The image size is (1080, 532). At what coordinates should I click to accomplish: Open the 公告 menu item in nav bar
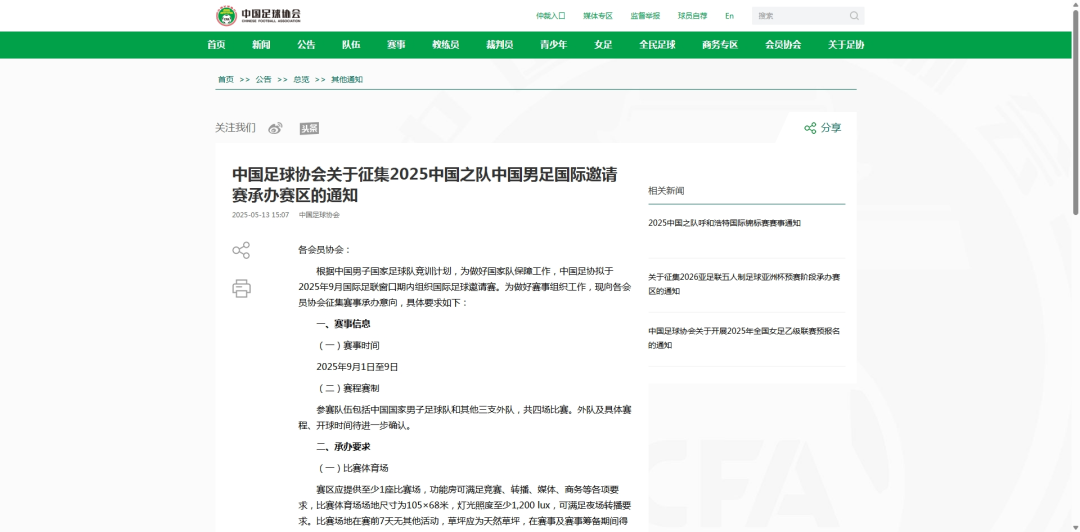click(x=307, y=45)
